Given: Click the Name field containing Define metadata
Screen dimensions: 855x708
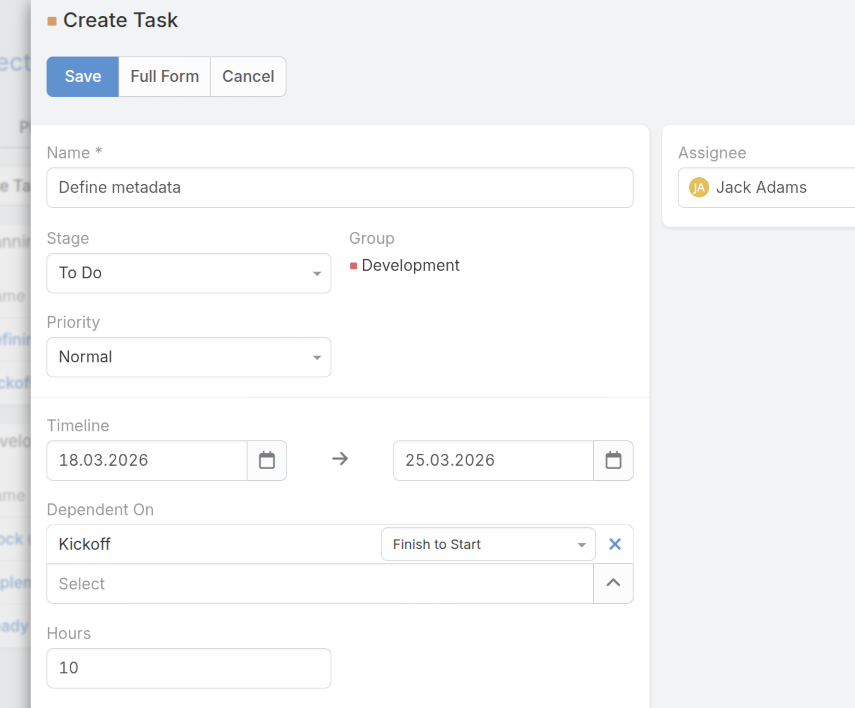Looking at the screenshot, I should click(340, 187).
